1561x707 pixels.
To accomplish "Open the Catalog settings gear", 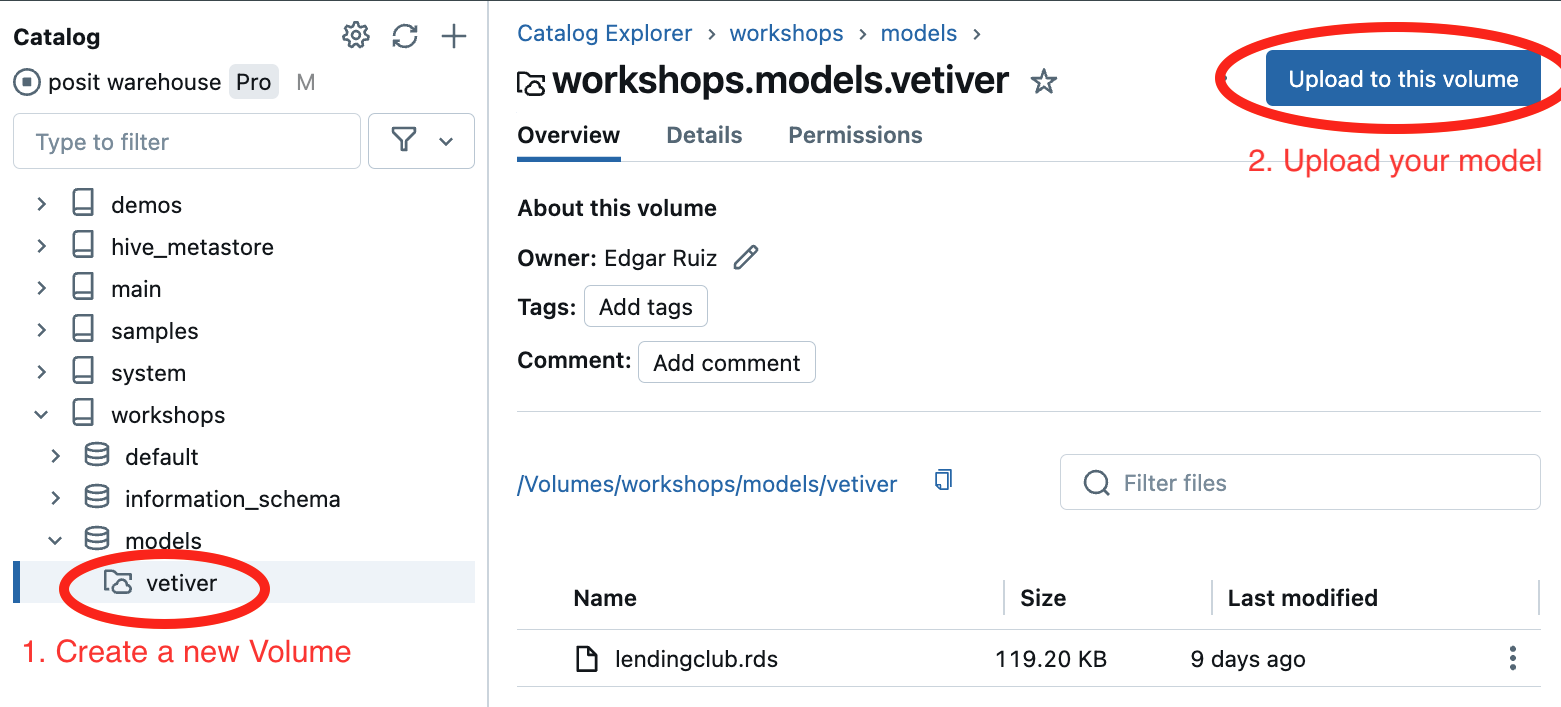I will (x=355, y=37).
